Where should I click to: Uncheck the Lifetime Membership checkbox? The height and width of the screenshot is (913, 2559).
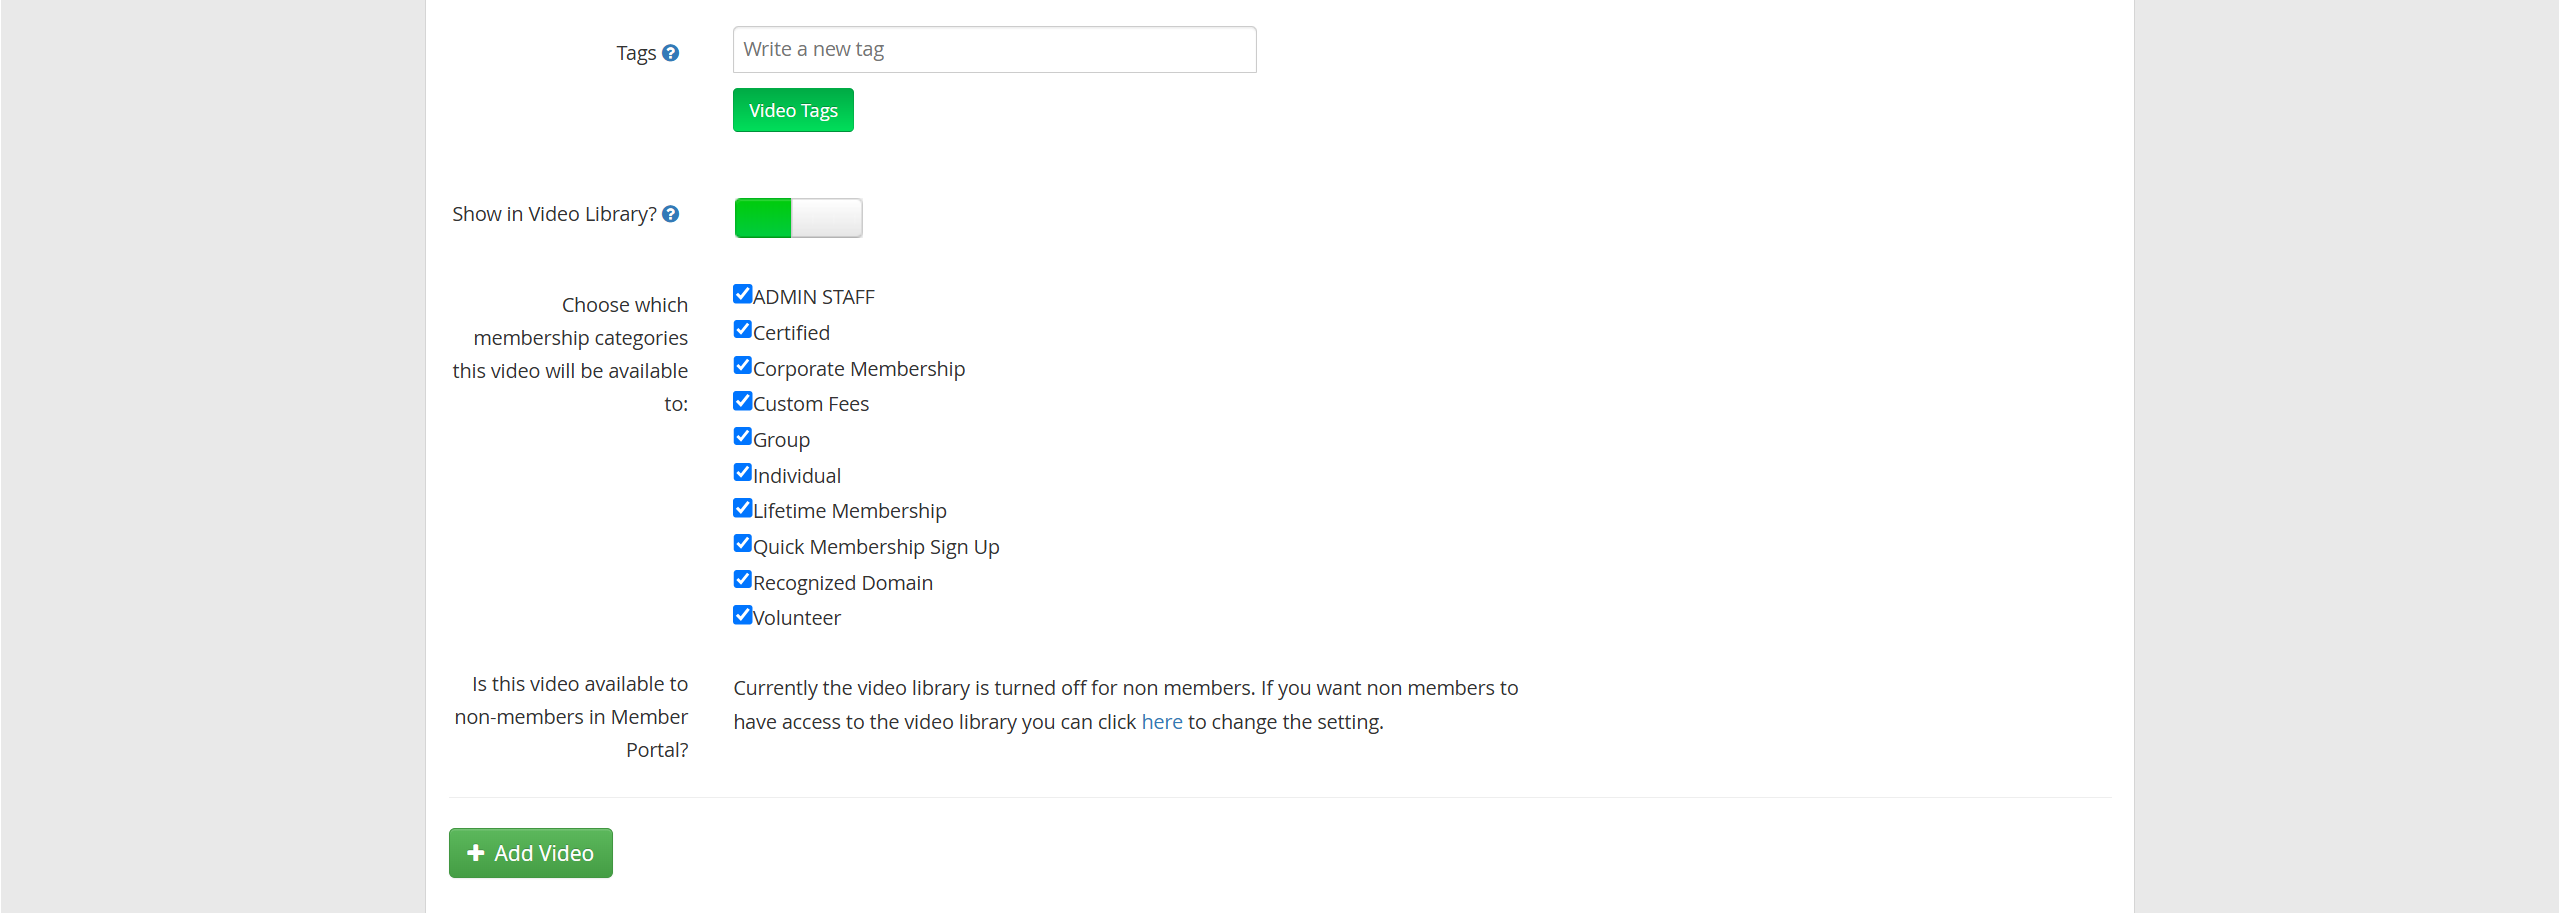(x=742, y=508)
